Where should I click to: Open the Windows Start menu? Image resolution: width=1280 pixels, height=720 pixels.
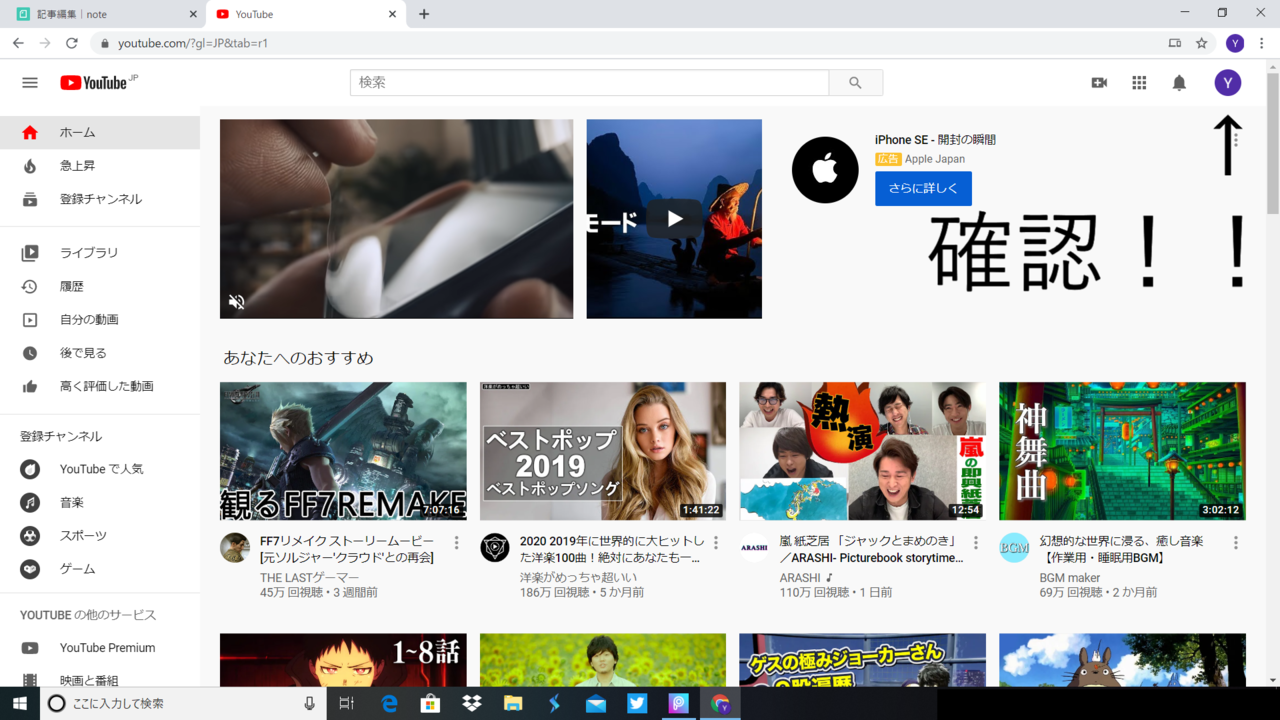[20, 704]
